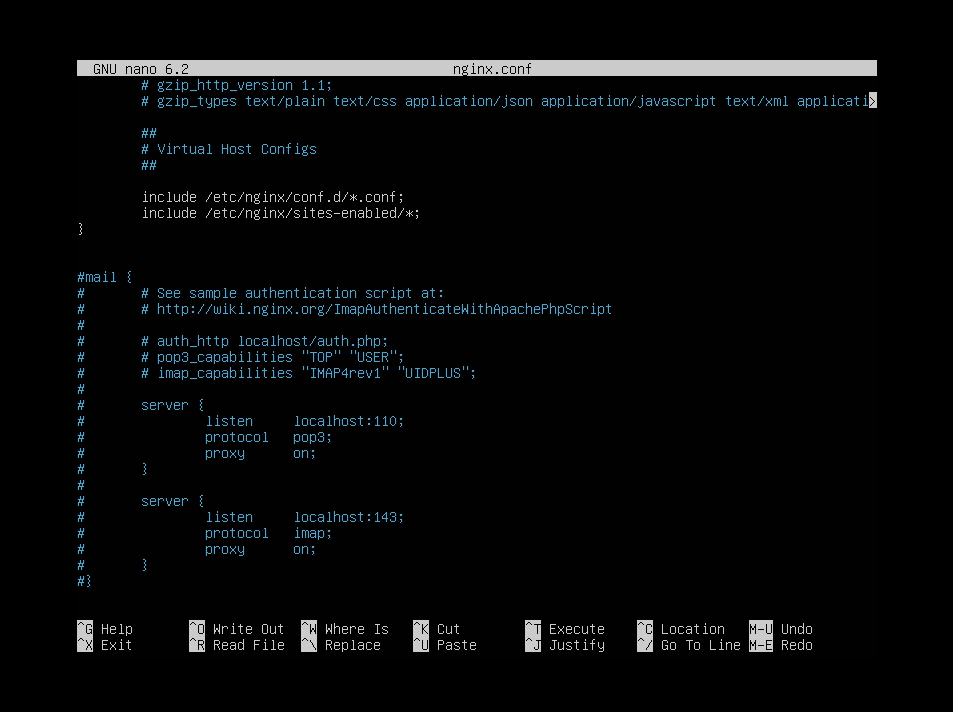Click the nginx.conf filename in title bar
953x712 pixels.
(492, 69)
